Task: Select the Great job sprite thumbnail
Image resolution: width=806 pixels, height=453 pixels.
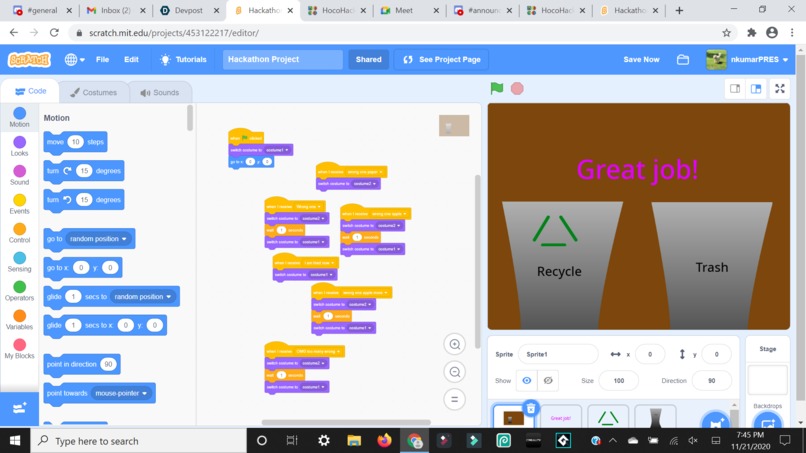Action: coord(561,417)
